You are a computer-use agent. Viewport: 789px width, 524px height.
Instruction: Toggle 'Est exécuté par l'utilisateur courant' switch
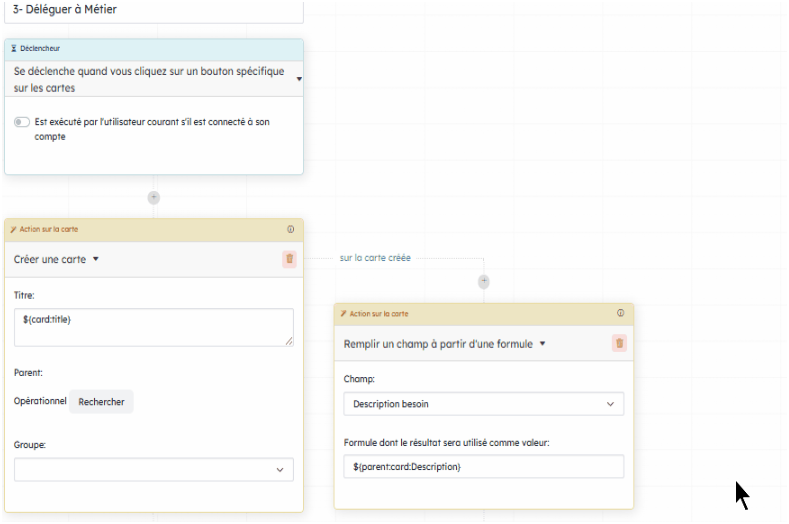[22, 122]
